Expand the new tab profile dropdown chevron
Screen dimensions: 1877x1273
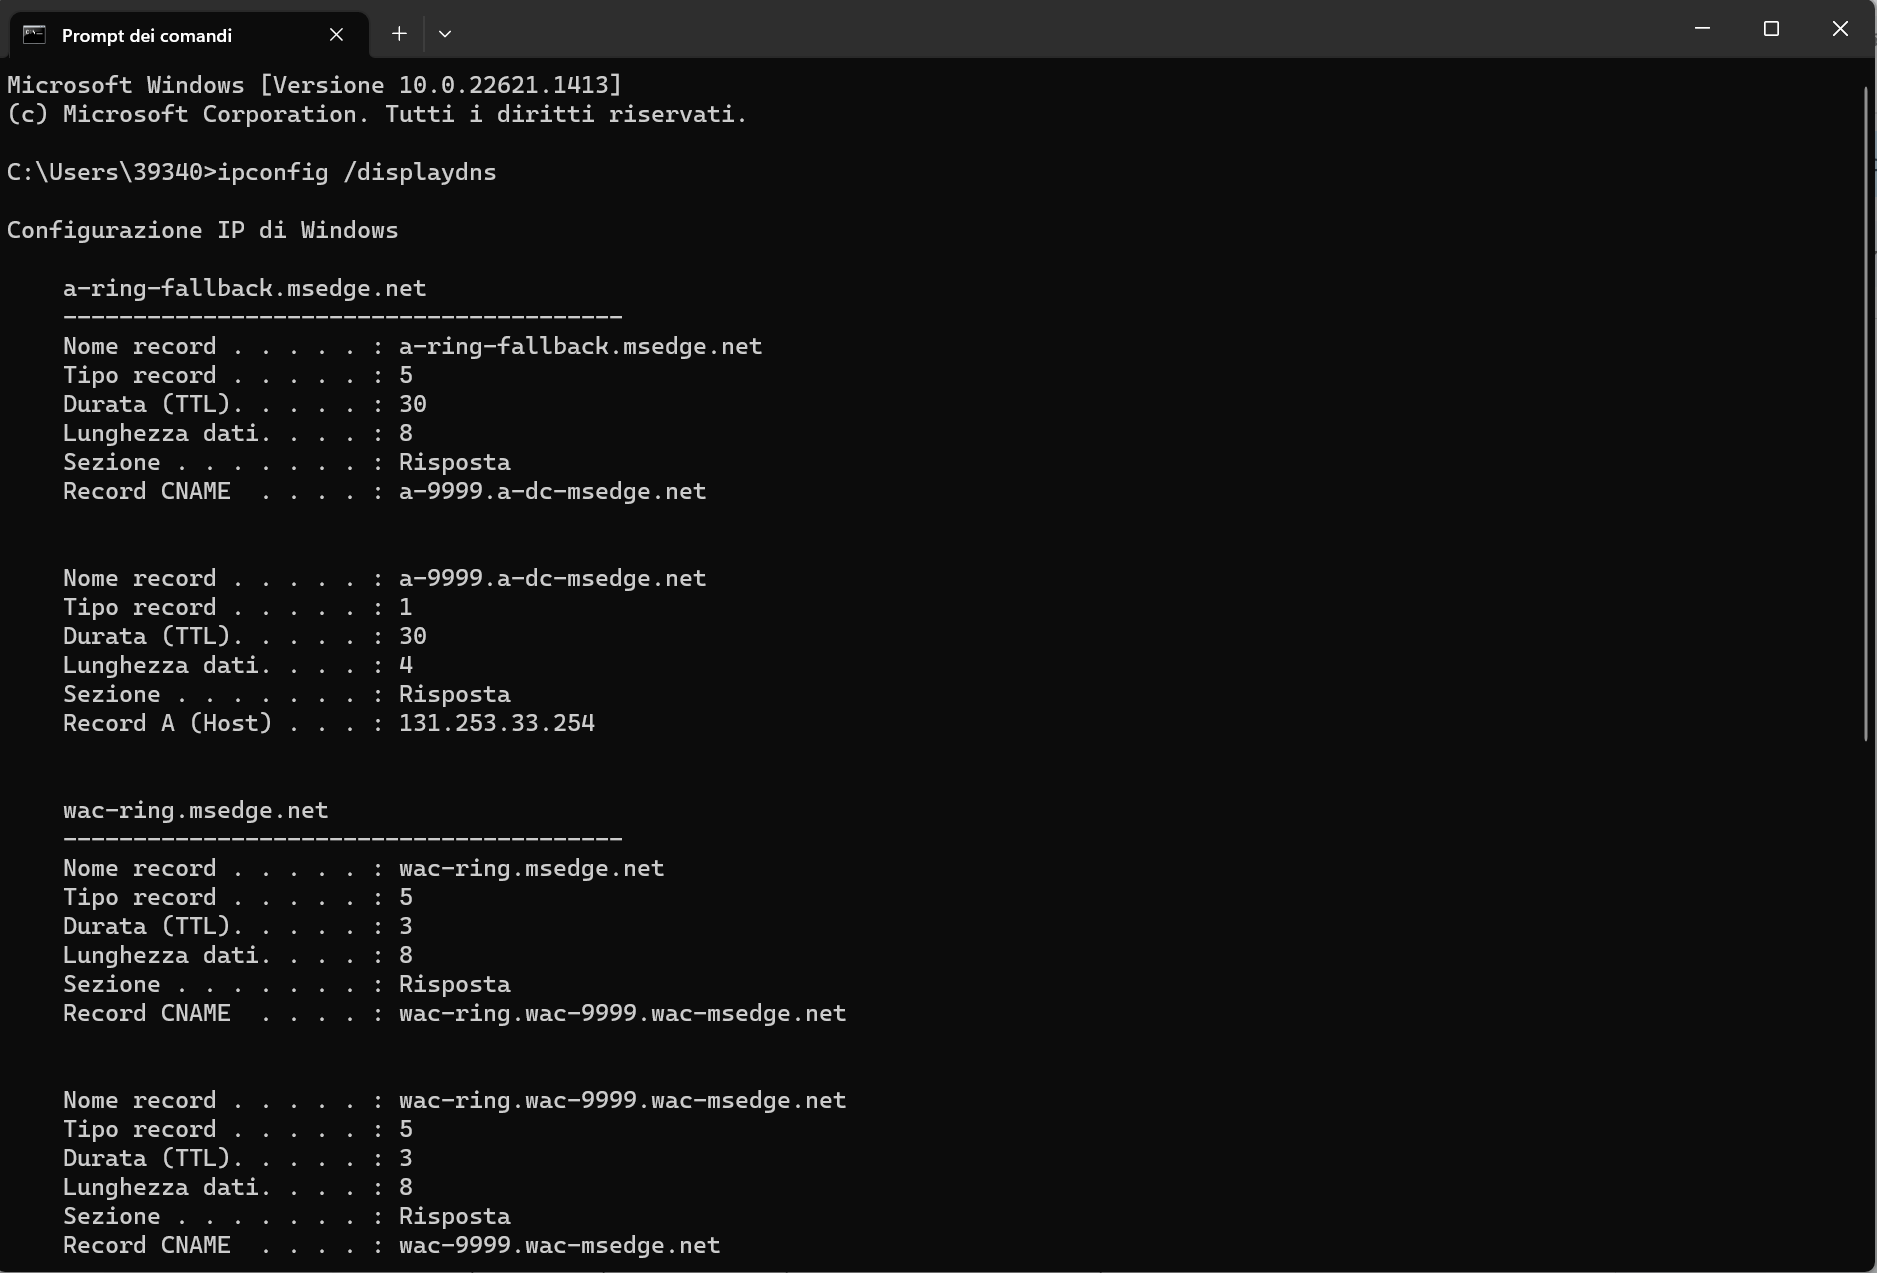tap(445, 34)
